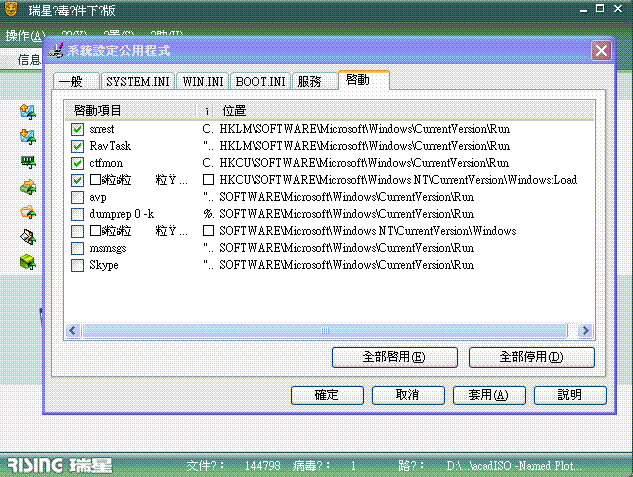Click the 取消 button

click(408, 395)
